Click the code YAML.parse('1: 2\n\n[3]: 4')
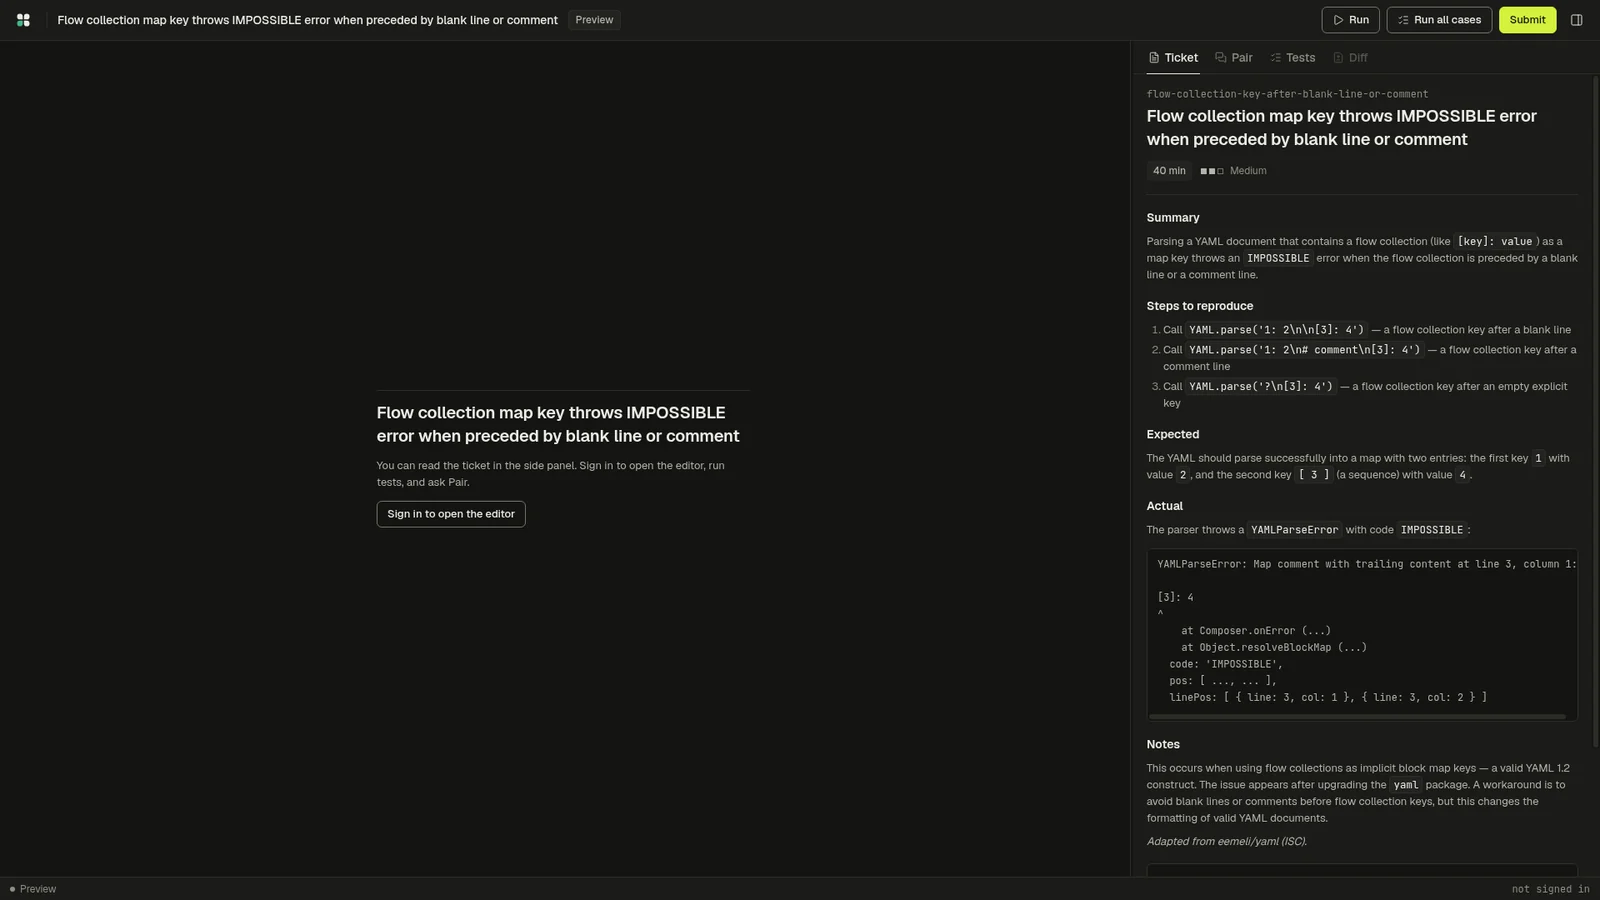The image size is (1600, 900). 1276,330
